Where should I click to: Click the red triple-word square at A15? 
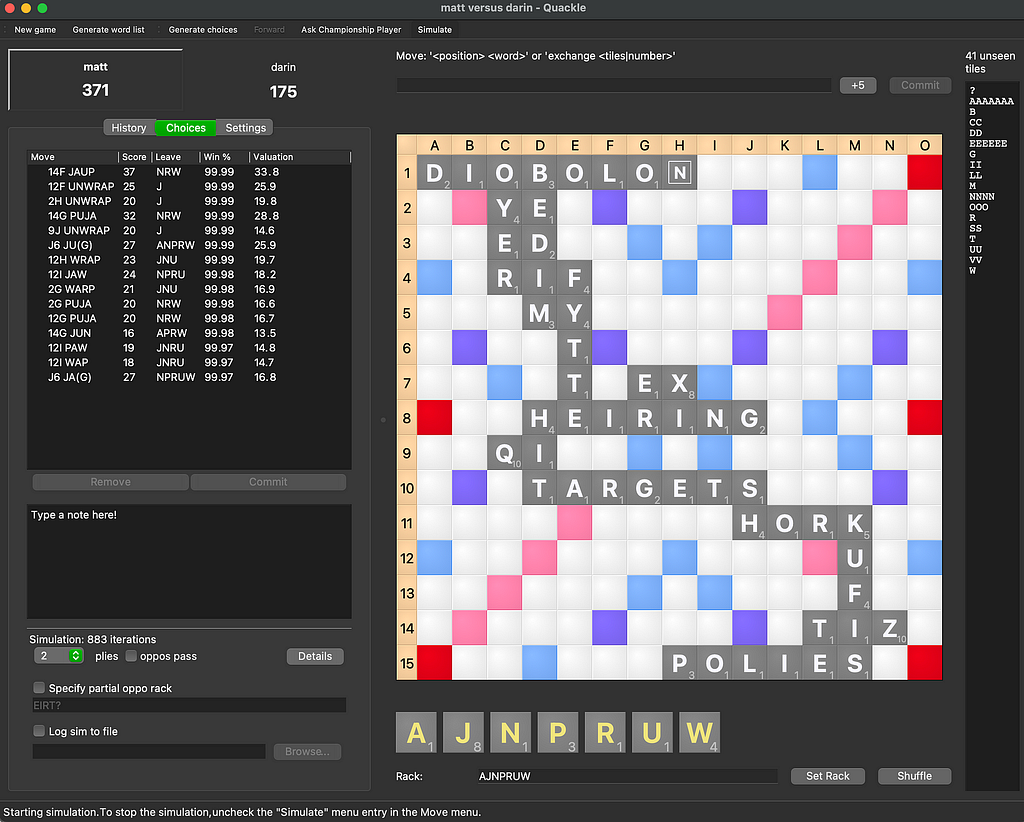434,663
